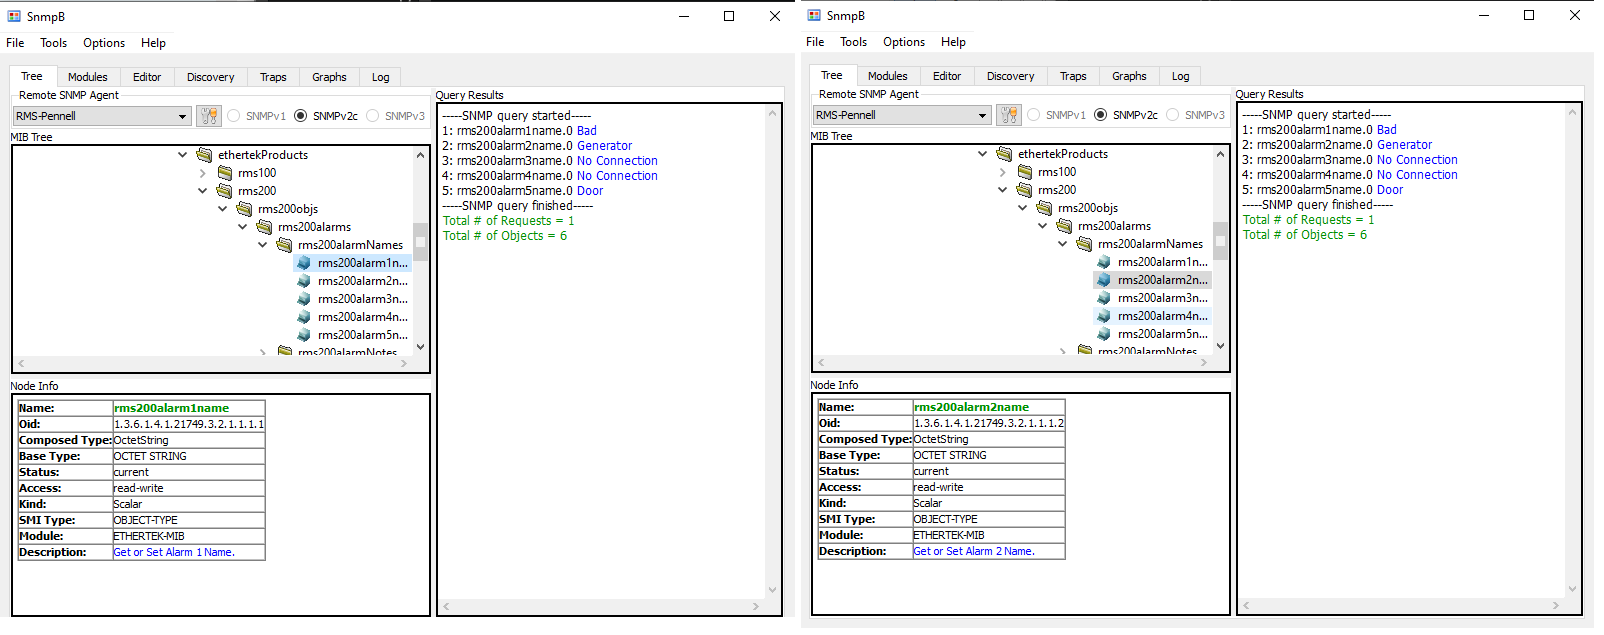
Task: Select the SNMPv1 radio button in left window
Action: pos(234,116)
